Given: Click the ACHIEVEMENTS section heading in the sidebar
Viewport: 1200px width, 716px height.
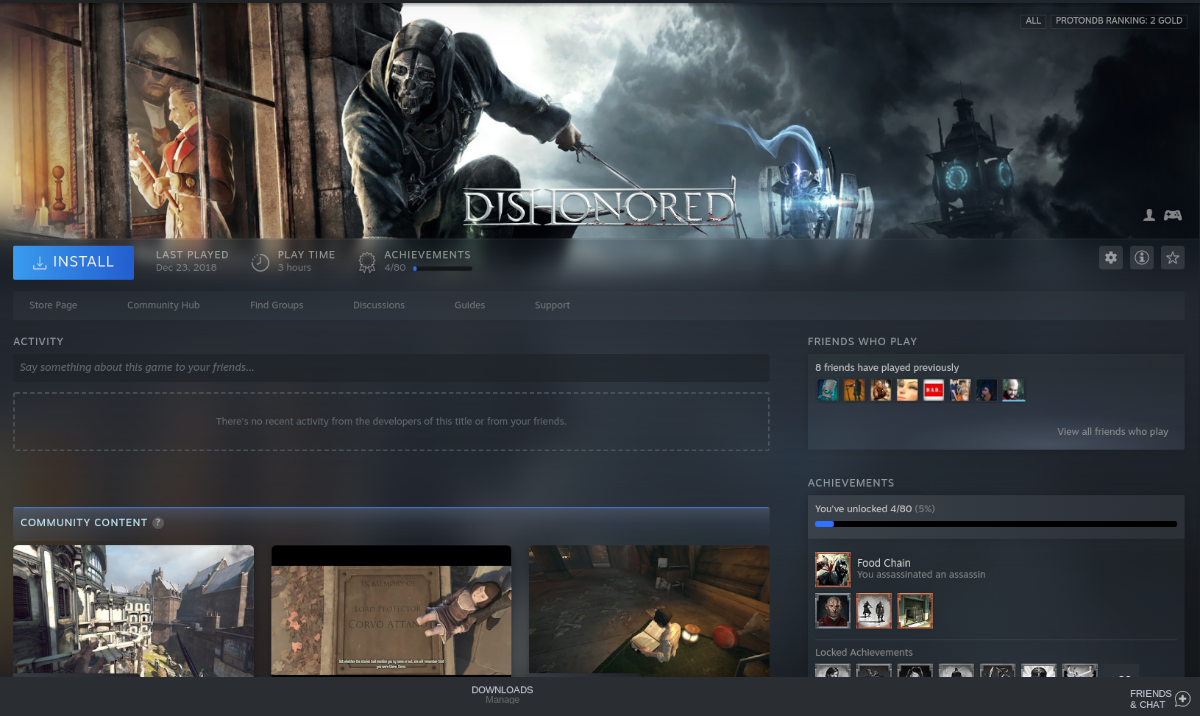Looking at the screenshot, I should click(x=851, y=483).
